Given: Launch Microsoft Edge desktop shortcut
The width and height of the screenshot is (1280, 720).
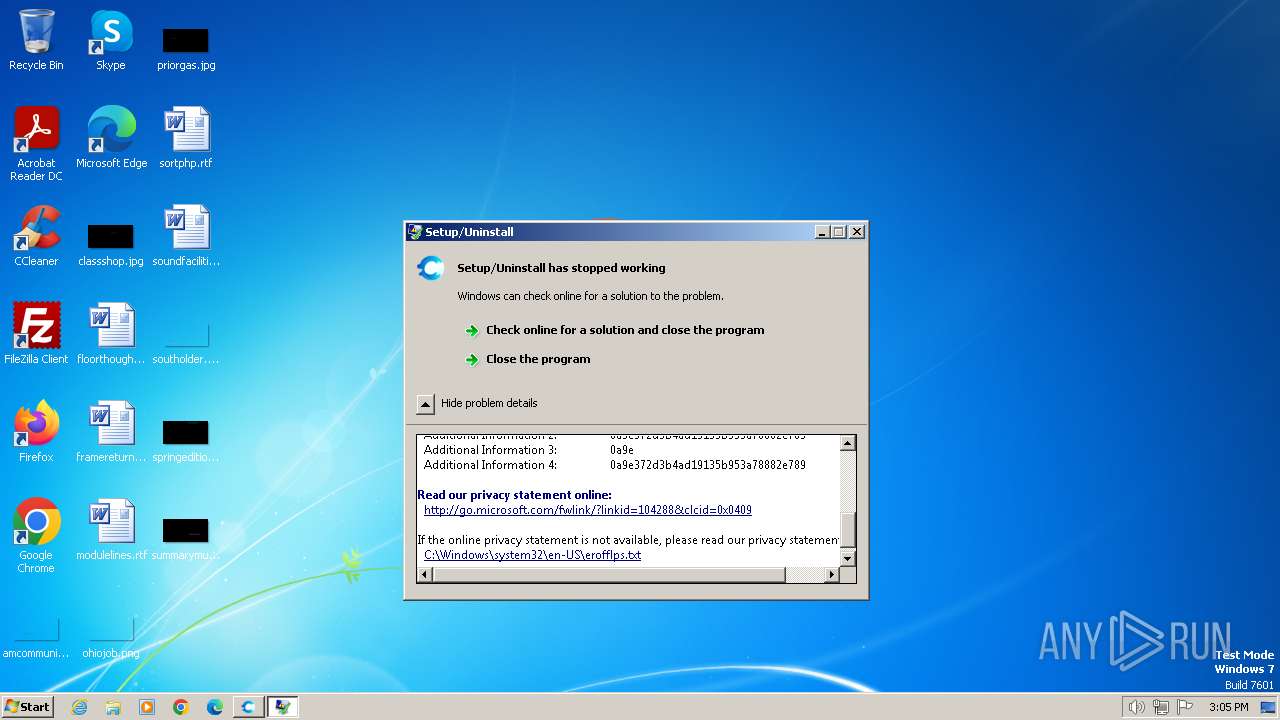Looking at the screenshot, I should click(111, 137).
